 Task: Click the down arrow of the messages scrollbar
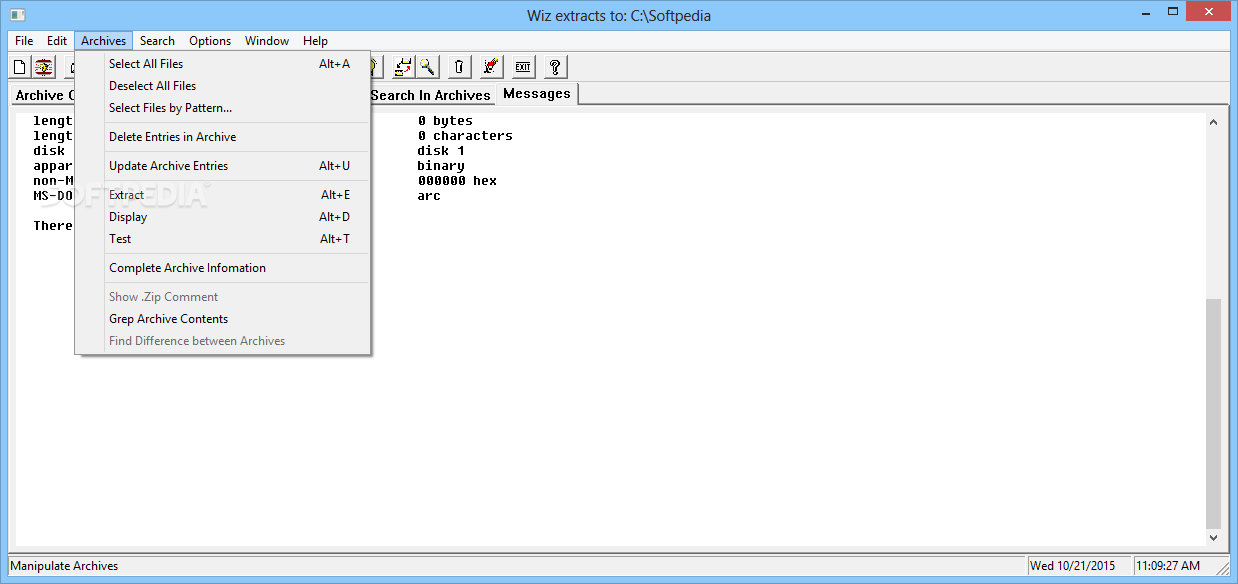[1214, 537]
